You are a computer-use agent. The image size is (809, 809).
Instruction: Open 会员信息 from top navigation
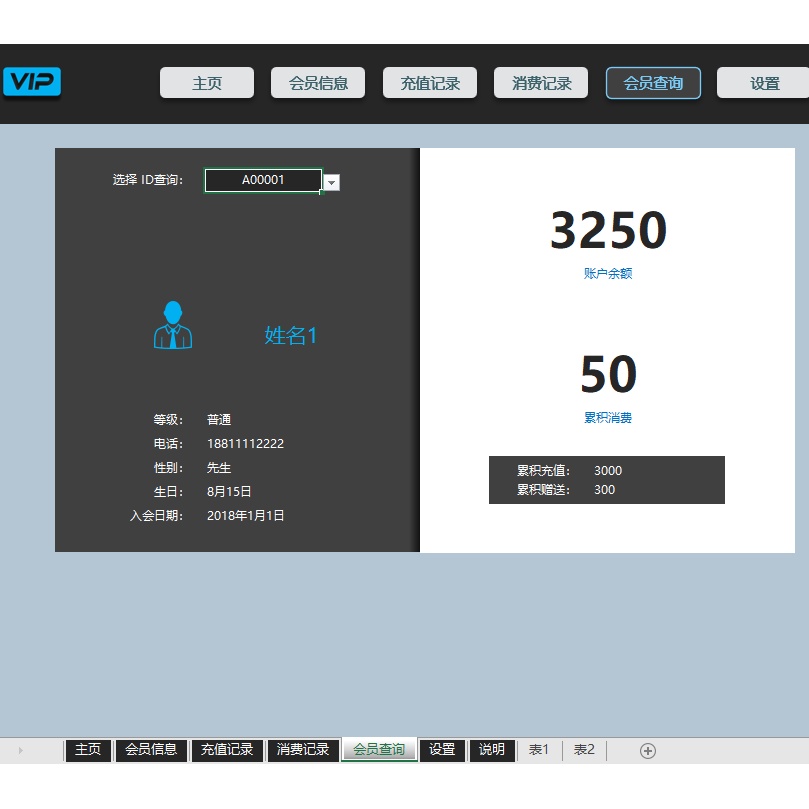point(318,83)
